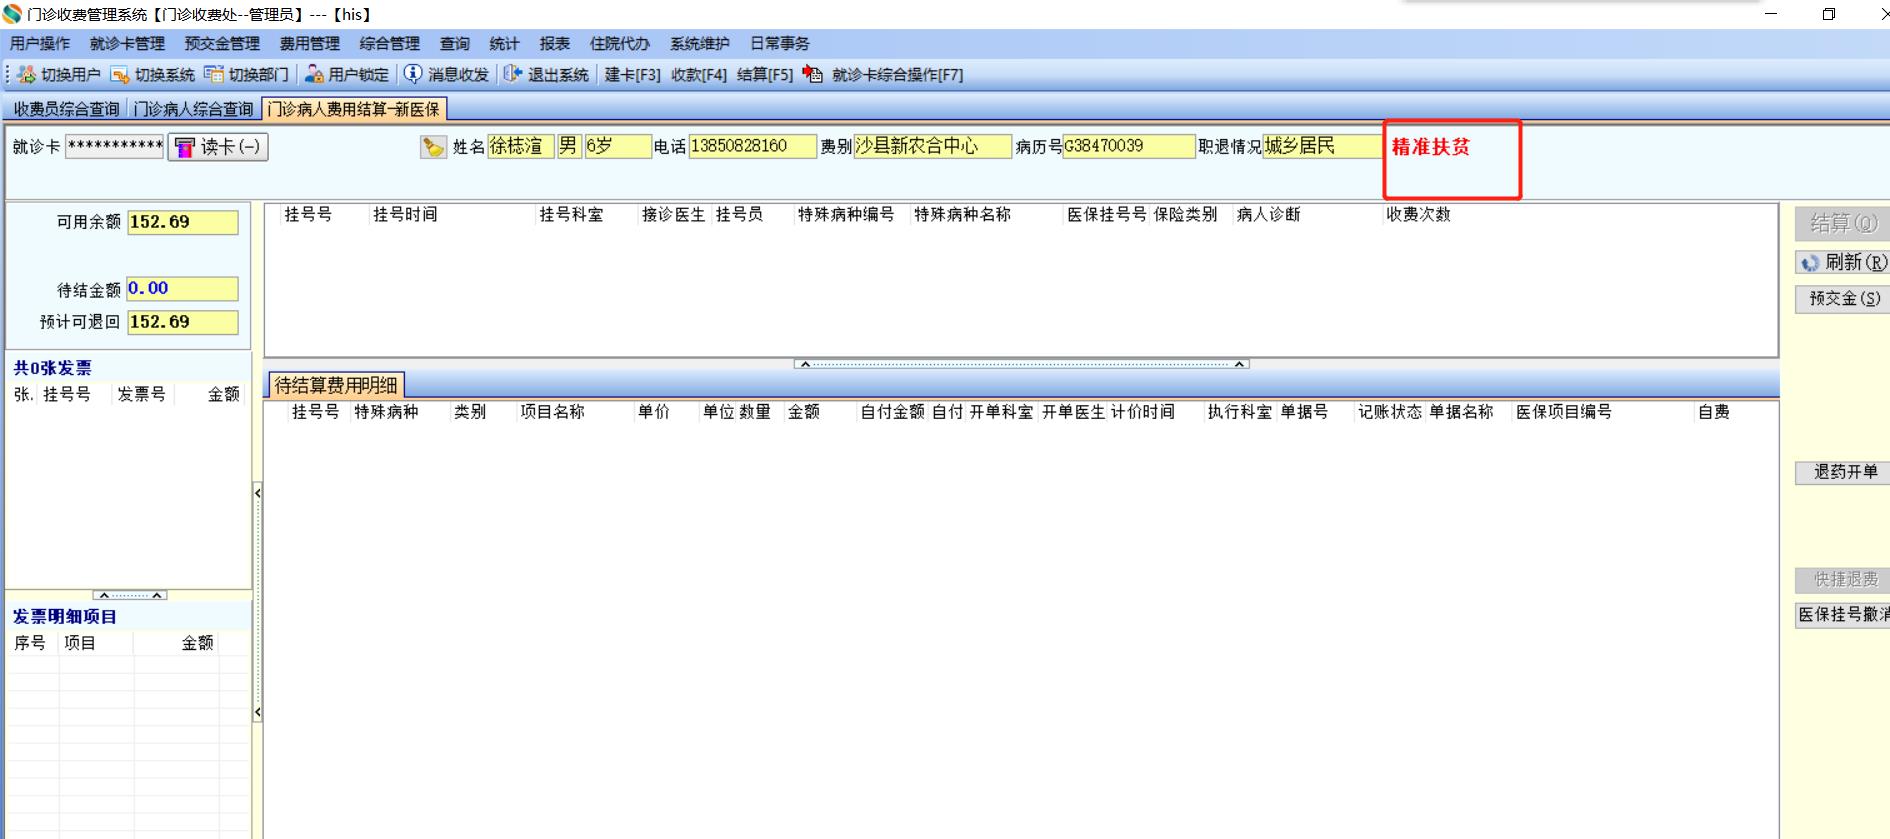The width and height of the screenshot is (1890, 839).
Task: Open the 费用管理 menu
Action: point(310,44)
